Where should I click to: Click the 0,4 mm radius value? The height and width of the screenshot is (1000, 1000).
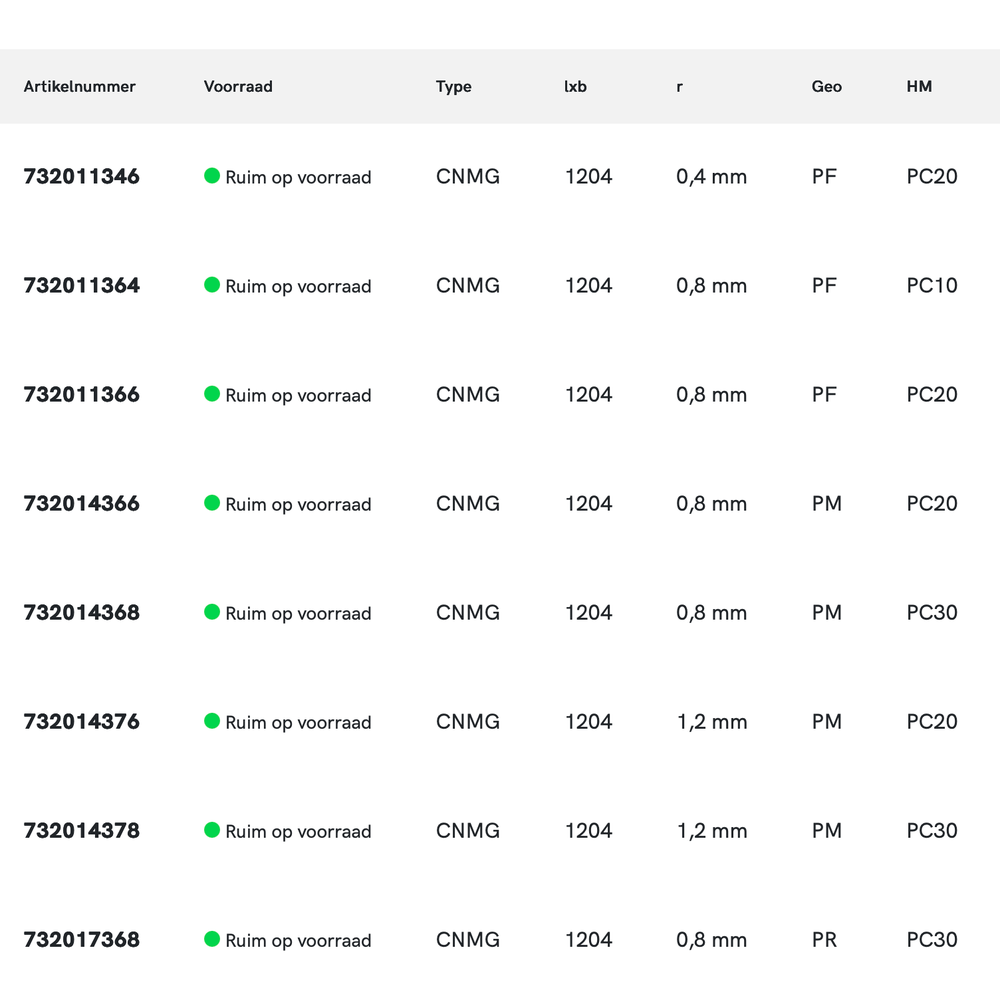712,177
